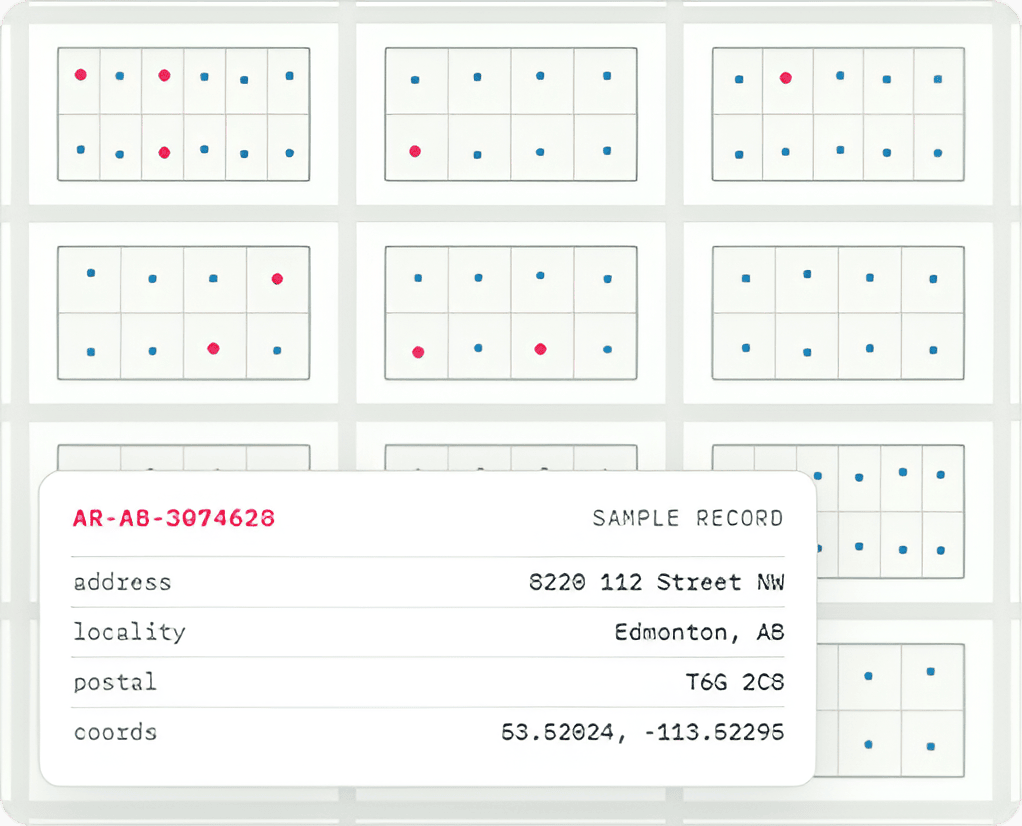This screenshot has height=826, width=1022.
Task: Click top-right red dot in middle-left panel
Action: click(277, 279)
